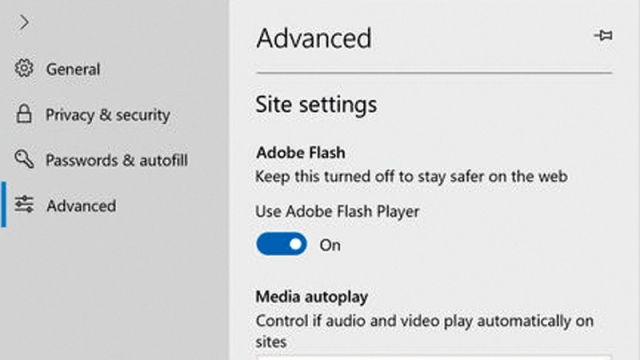Open the Media autoplay dropdown at bottom edge
Viewport: 640px width, 360px height.
434,357
